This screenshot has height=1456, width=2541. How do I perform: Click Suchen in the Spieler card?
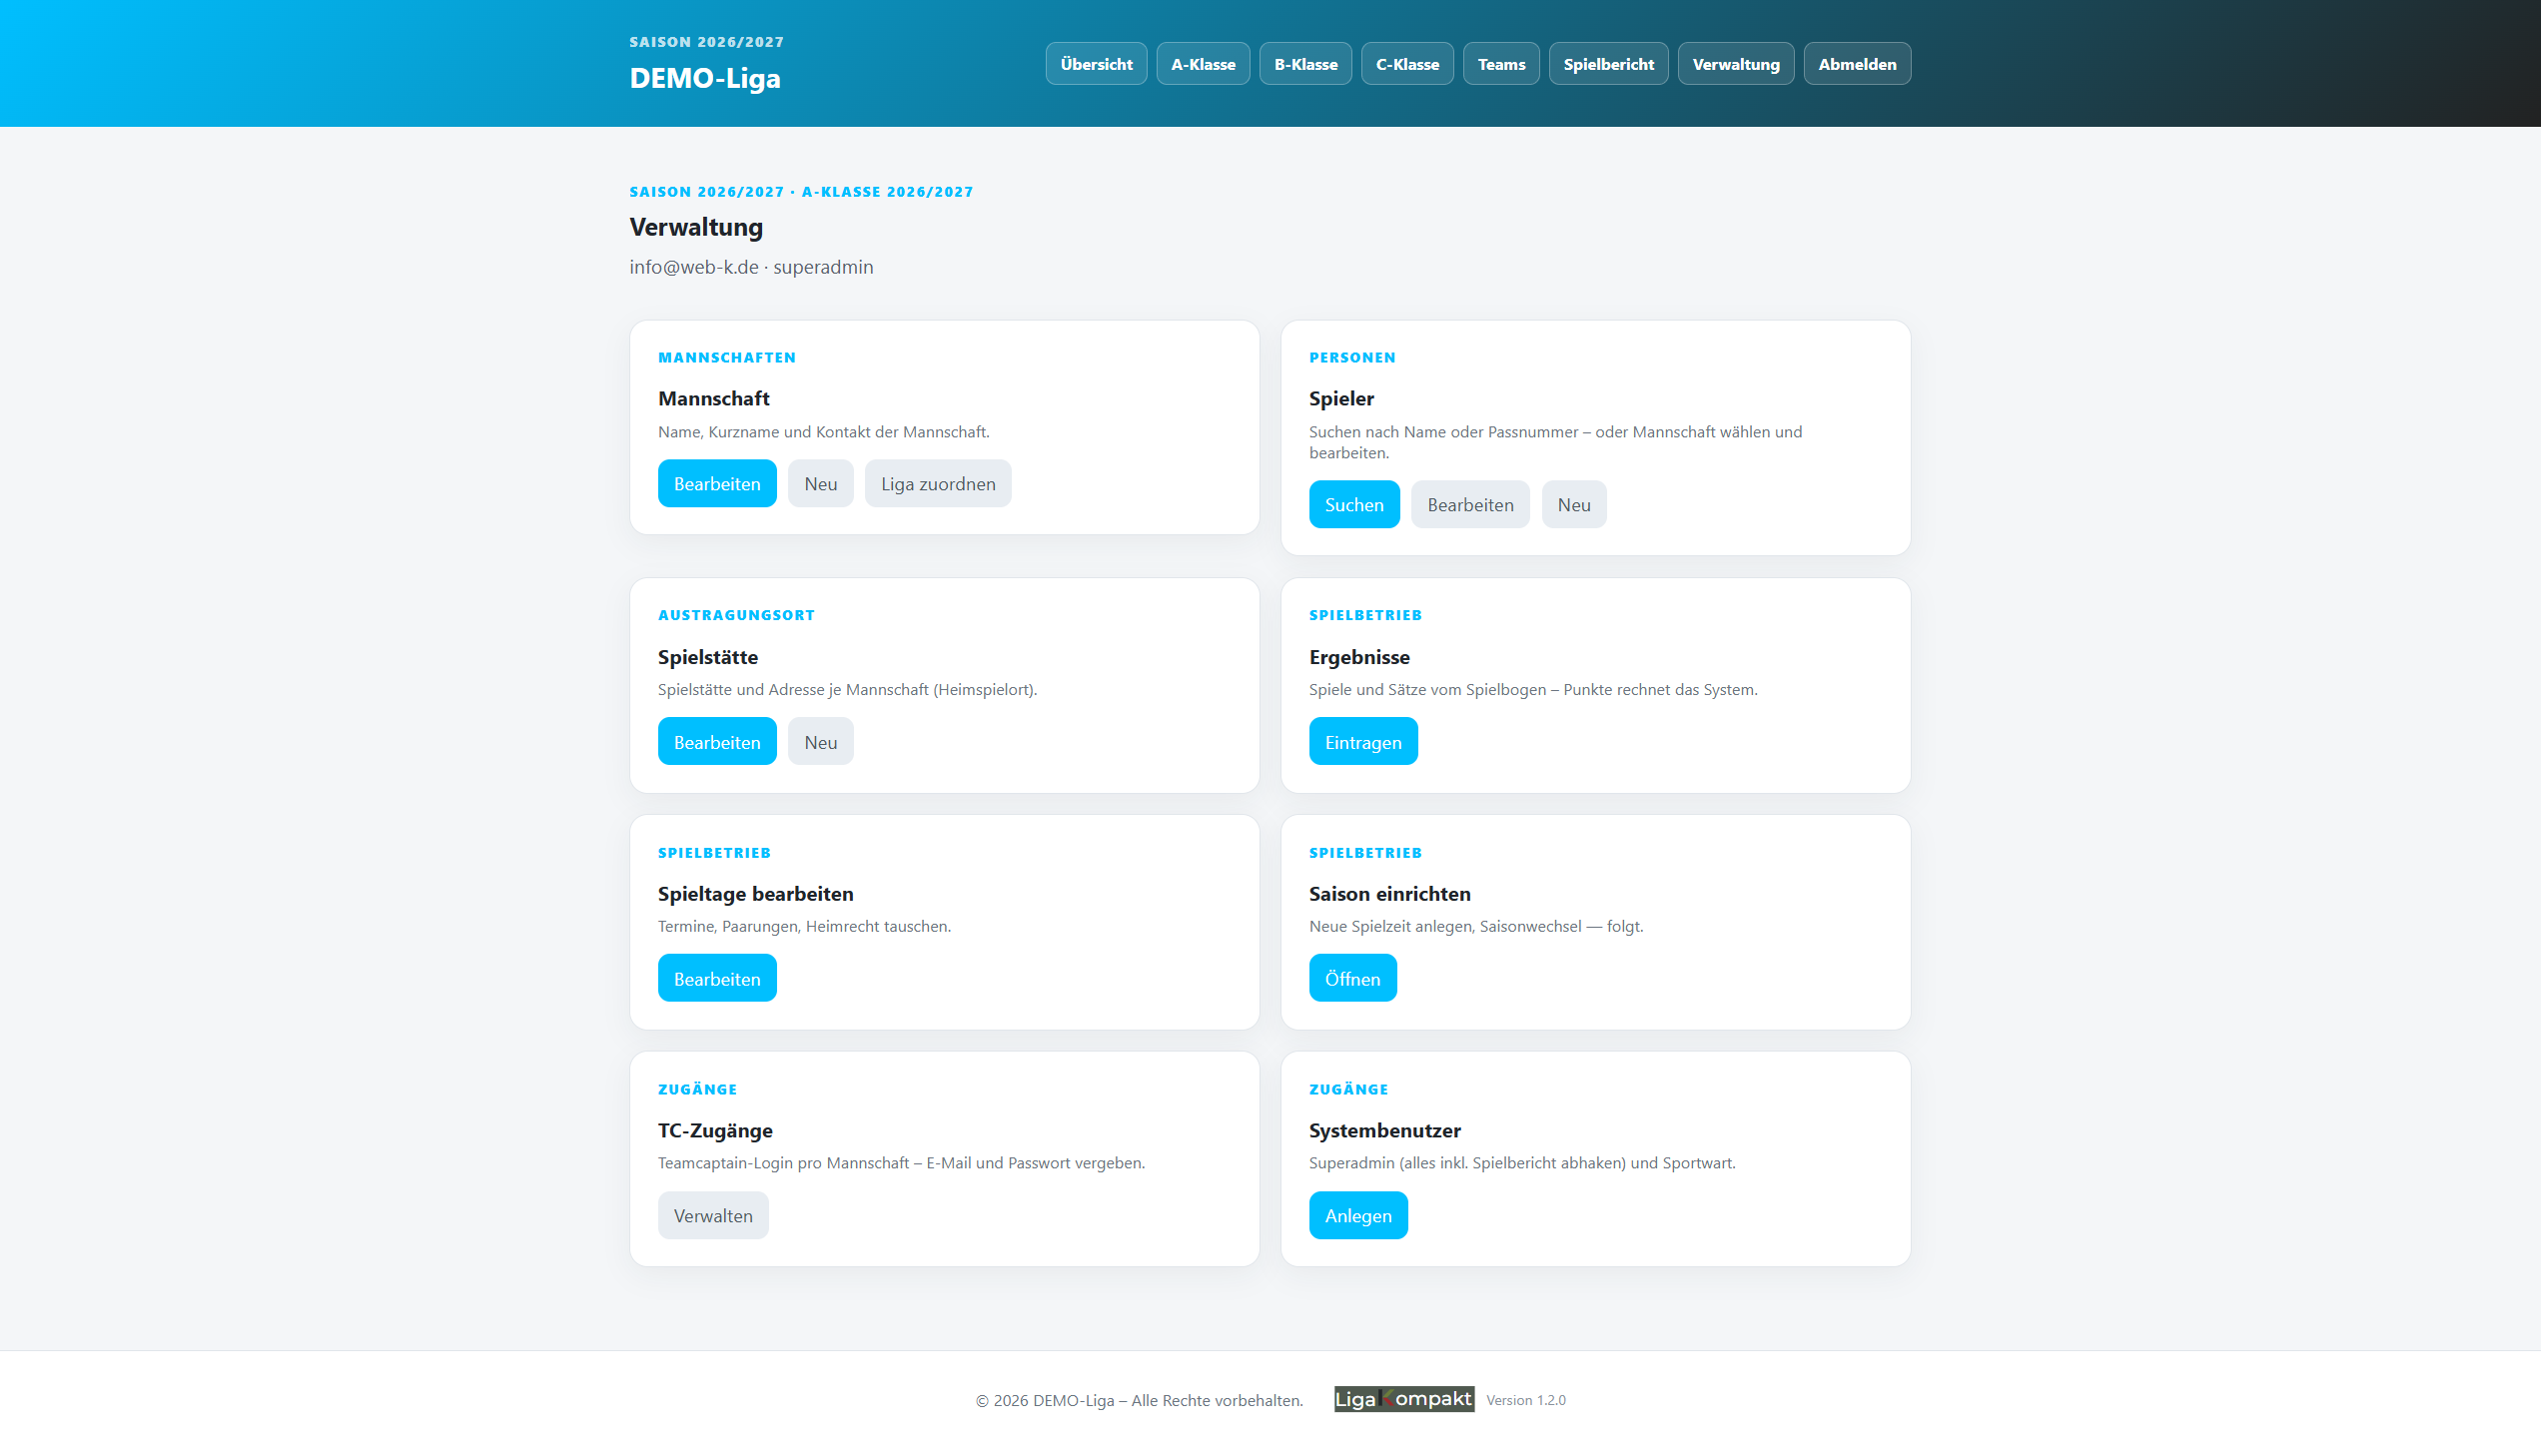1354,505
